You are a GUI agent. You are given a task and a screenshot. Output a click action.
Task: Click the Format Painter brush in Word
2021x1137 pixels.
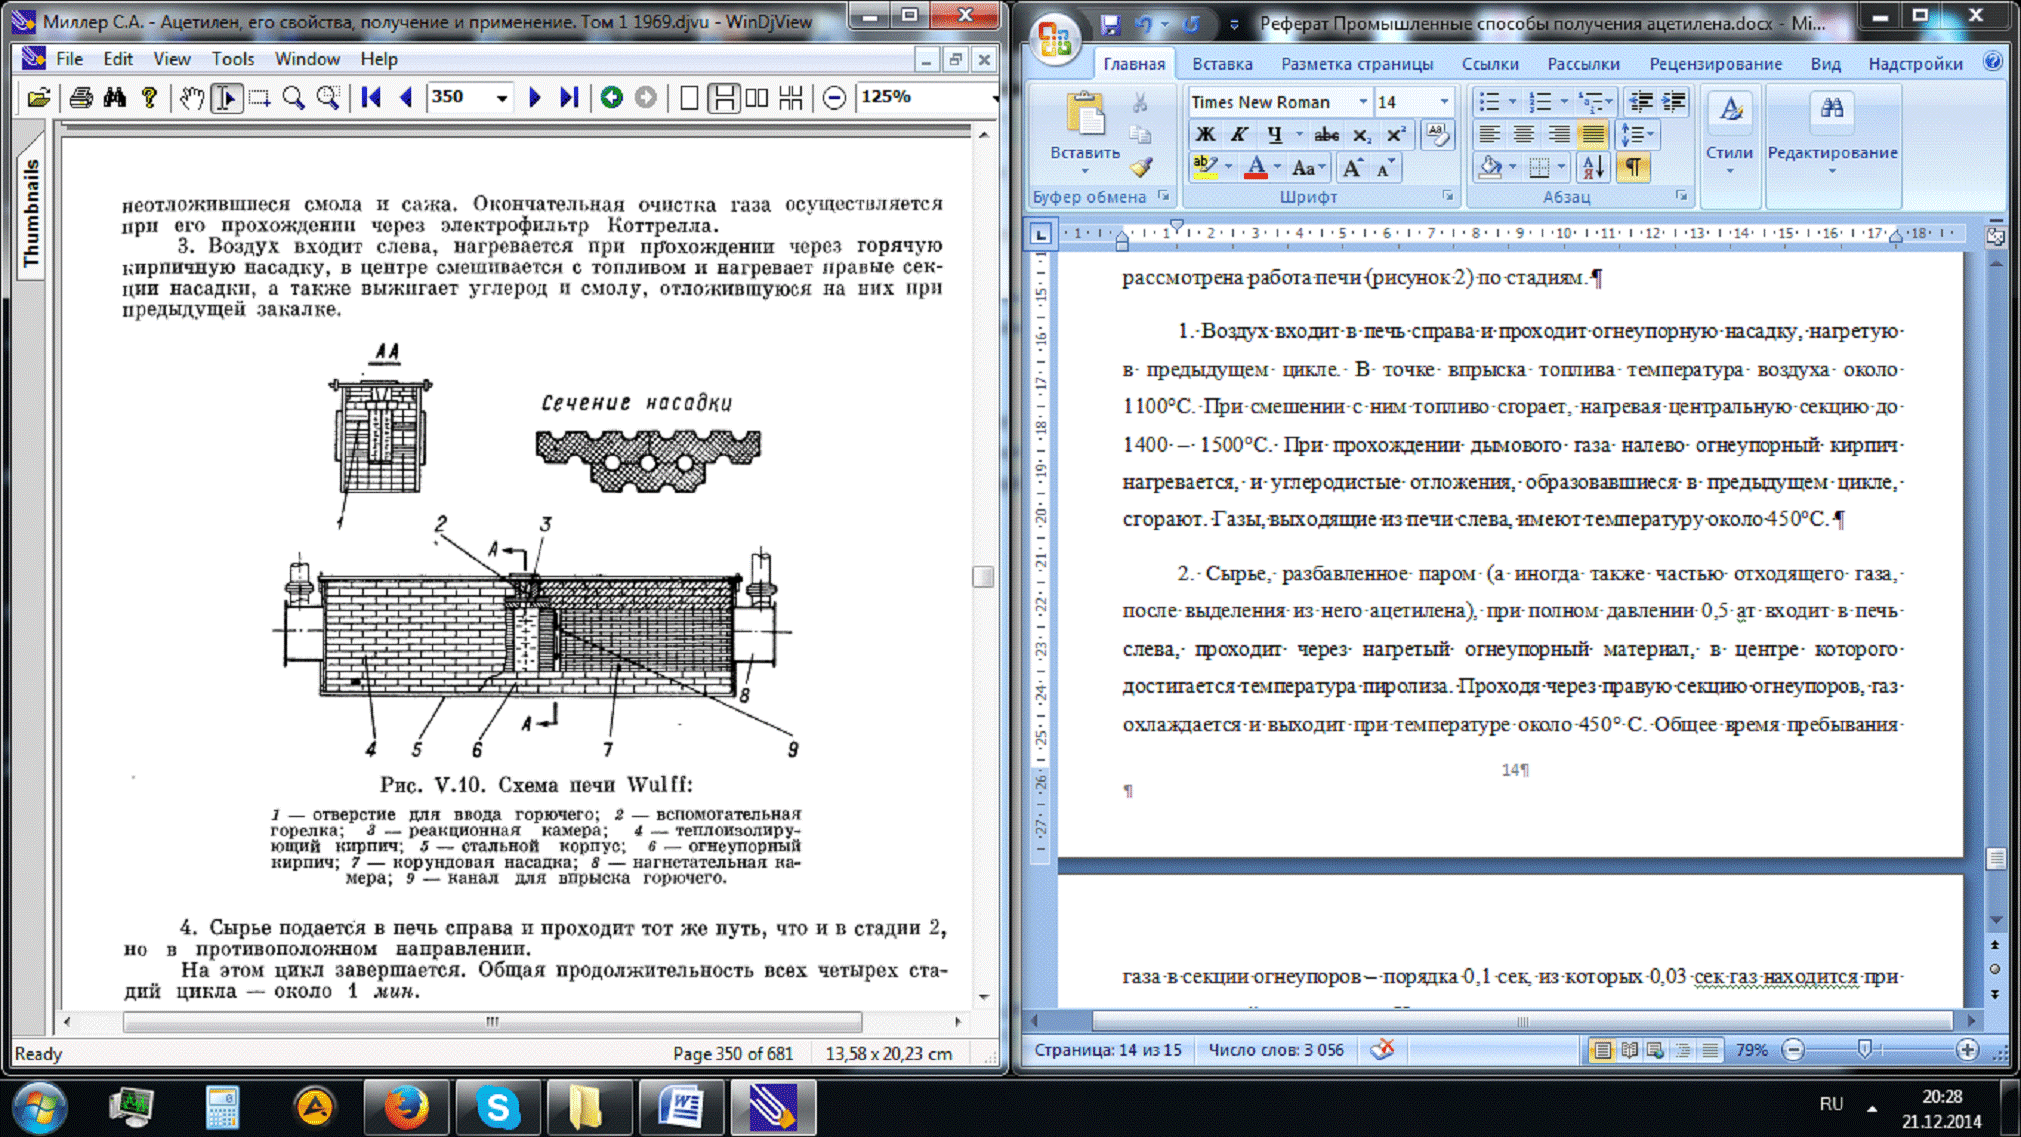point(1141,167)
